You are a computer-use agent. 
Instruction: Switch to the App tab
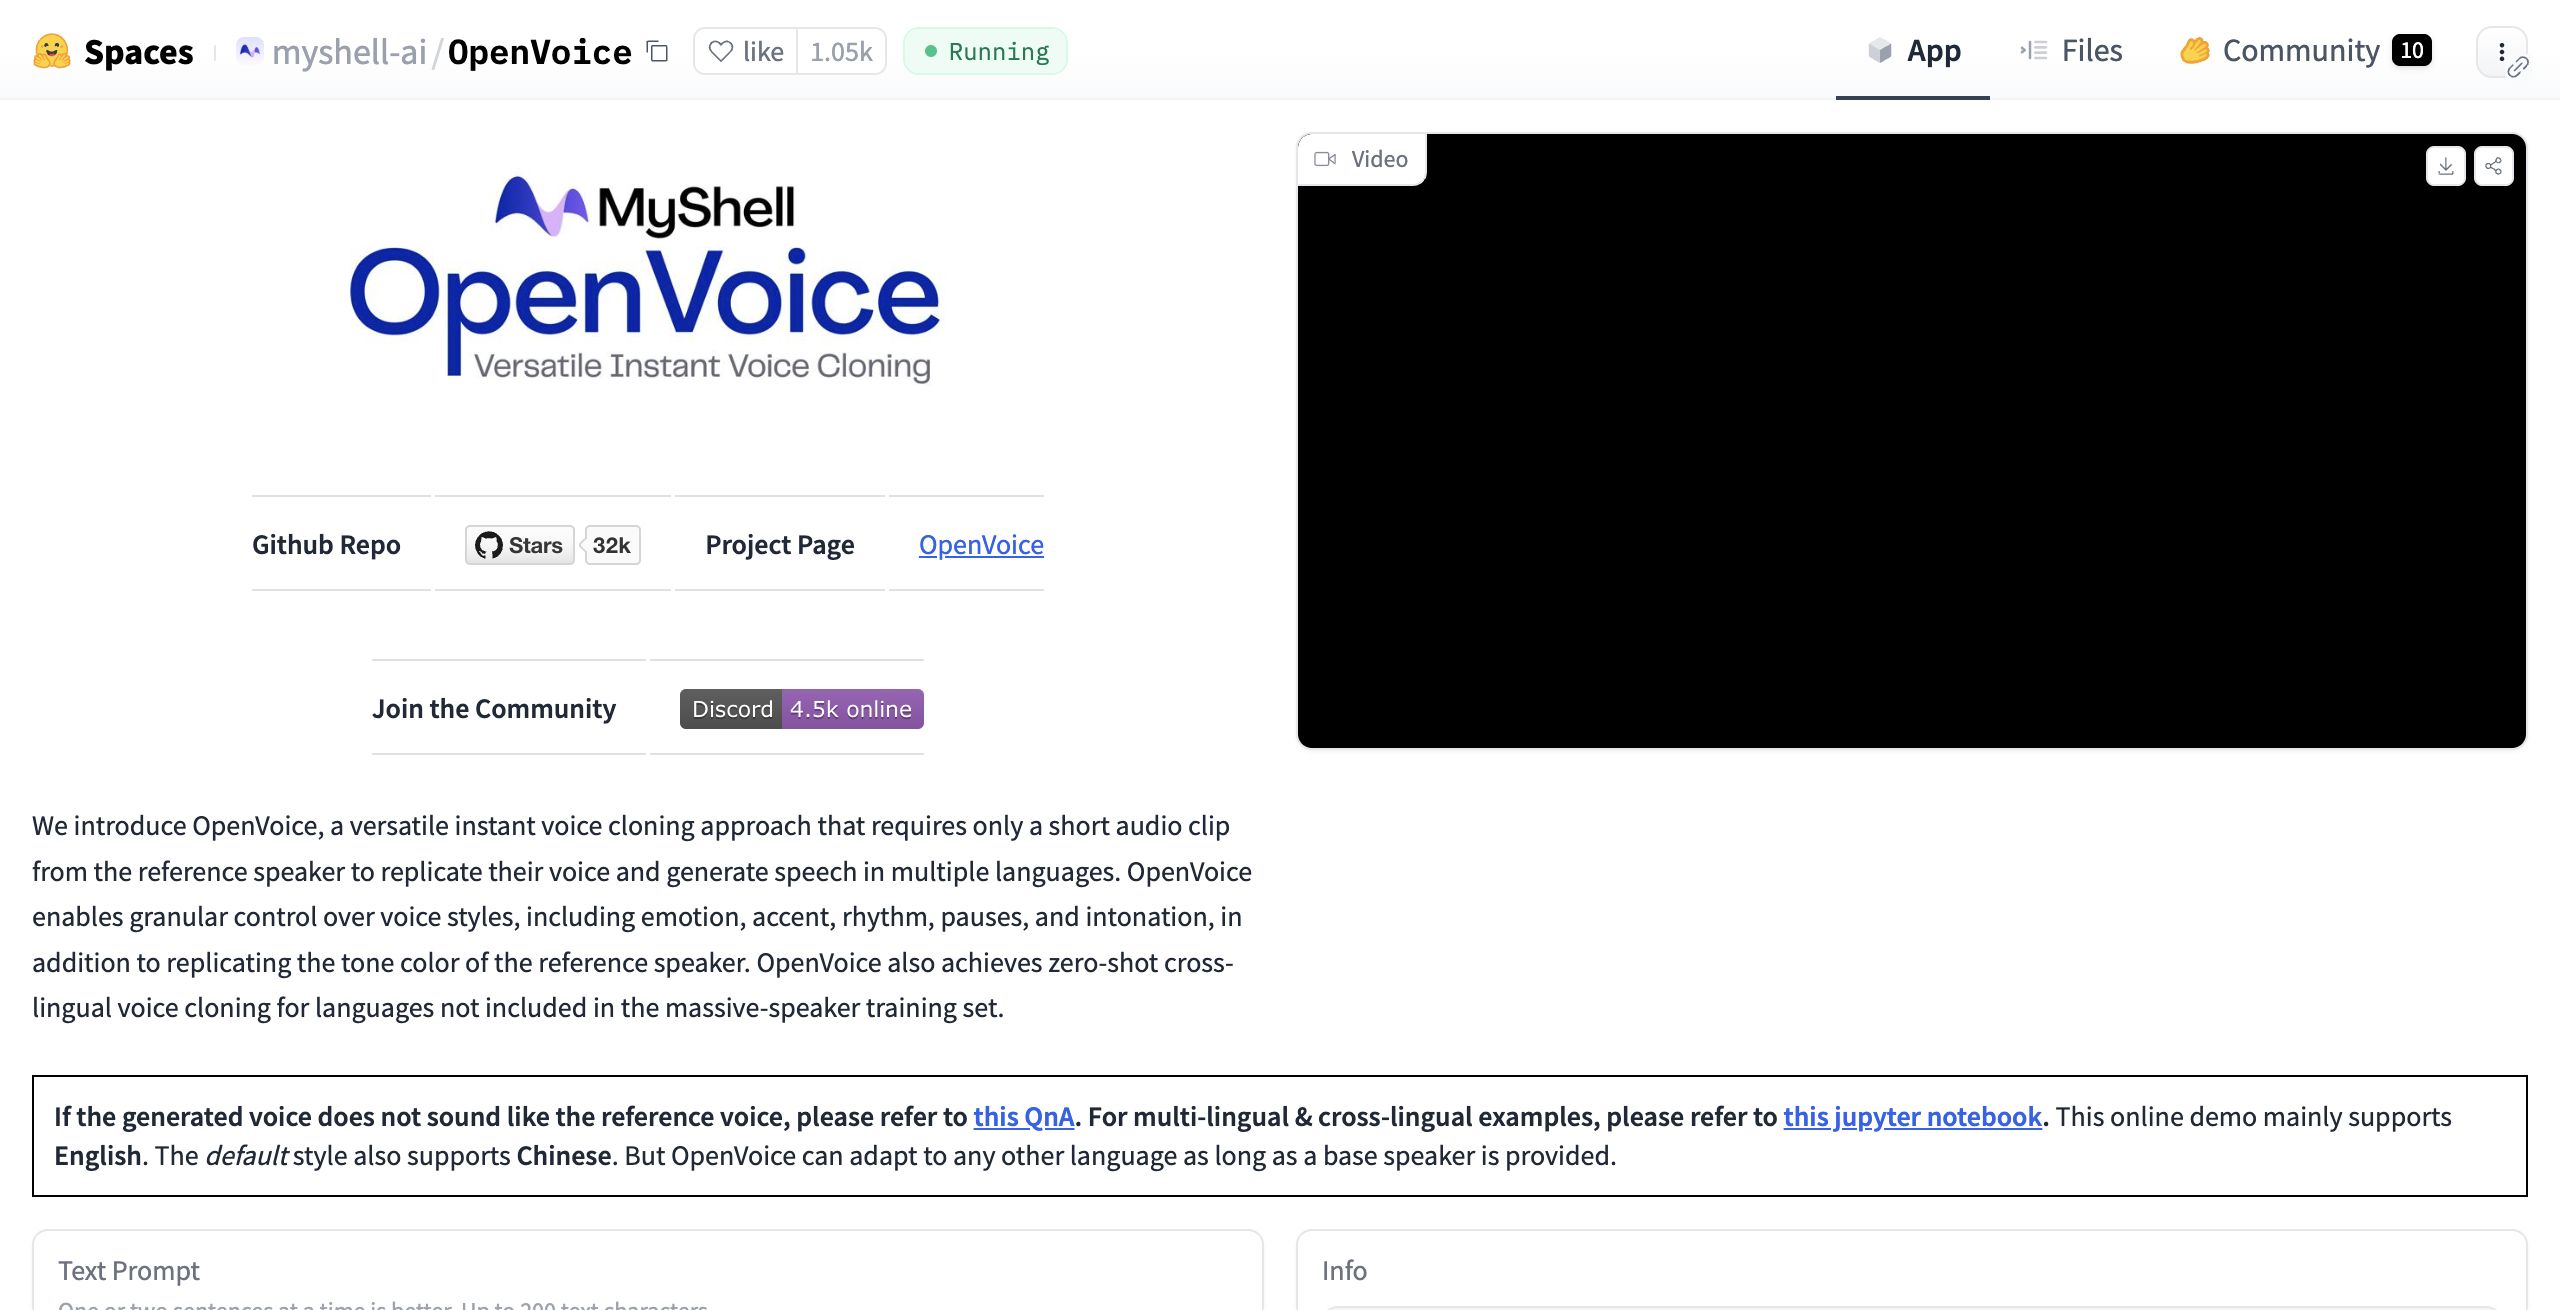click(1913, 51)
